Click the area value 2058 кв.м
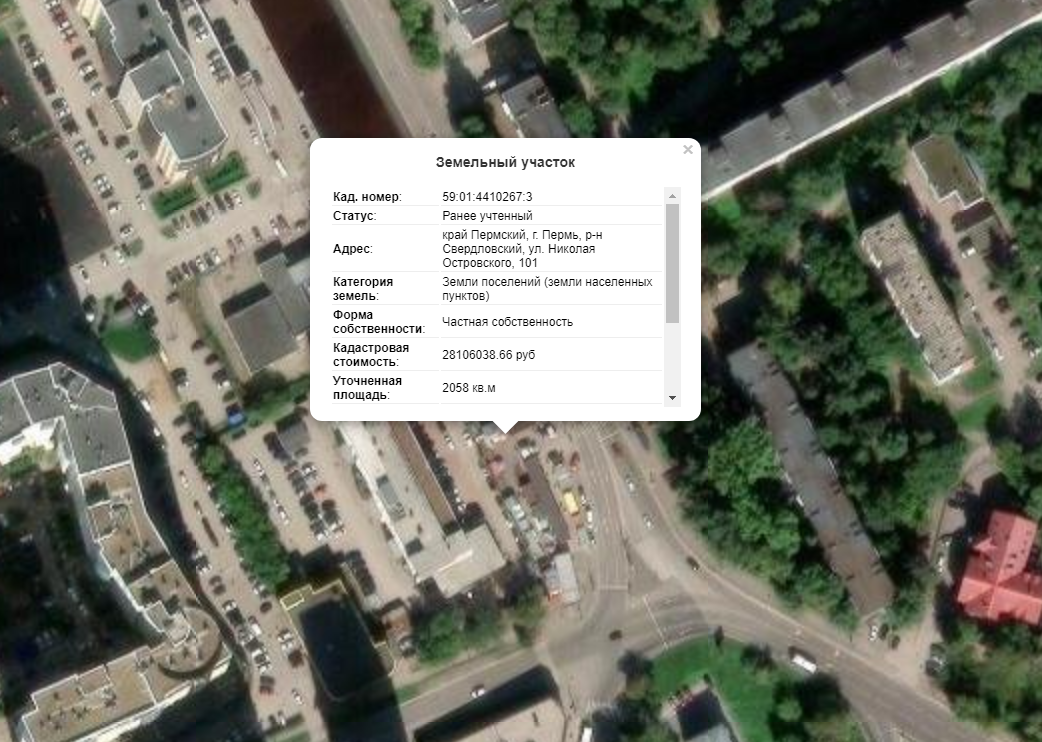The width and height of the screenshot is (1042, 742). click(469, 387)
